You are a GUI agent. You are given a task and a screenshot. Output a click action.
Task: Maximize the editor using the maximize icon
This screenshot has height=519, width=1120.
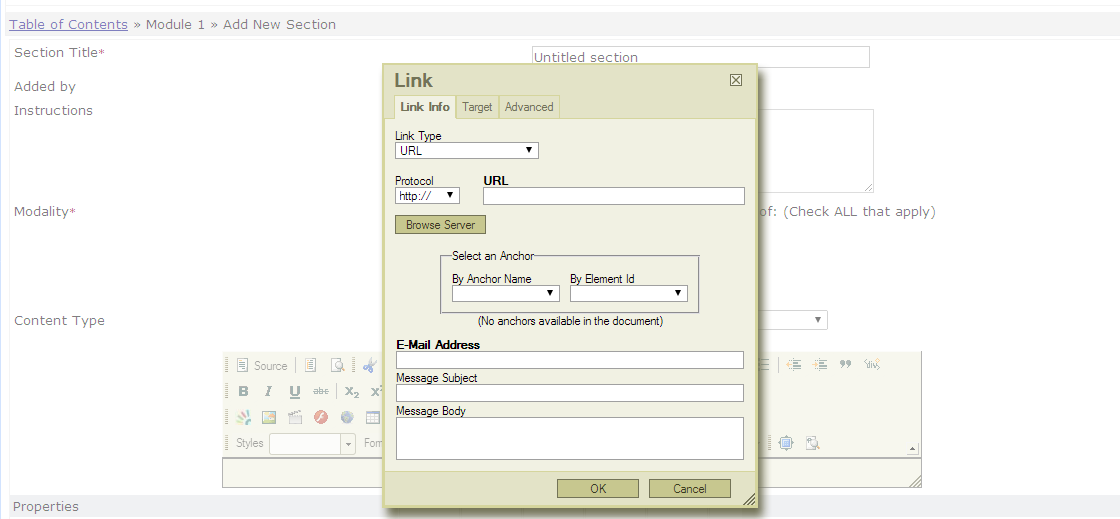coord(786,443)
